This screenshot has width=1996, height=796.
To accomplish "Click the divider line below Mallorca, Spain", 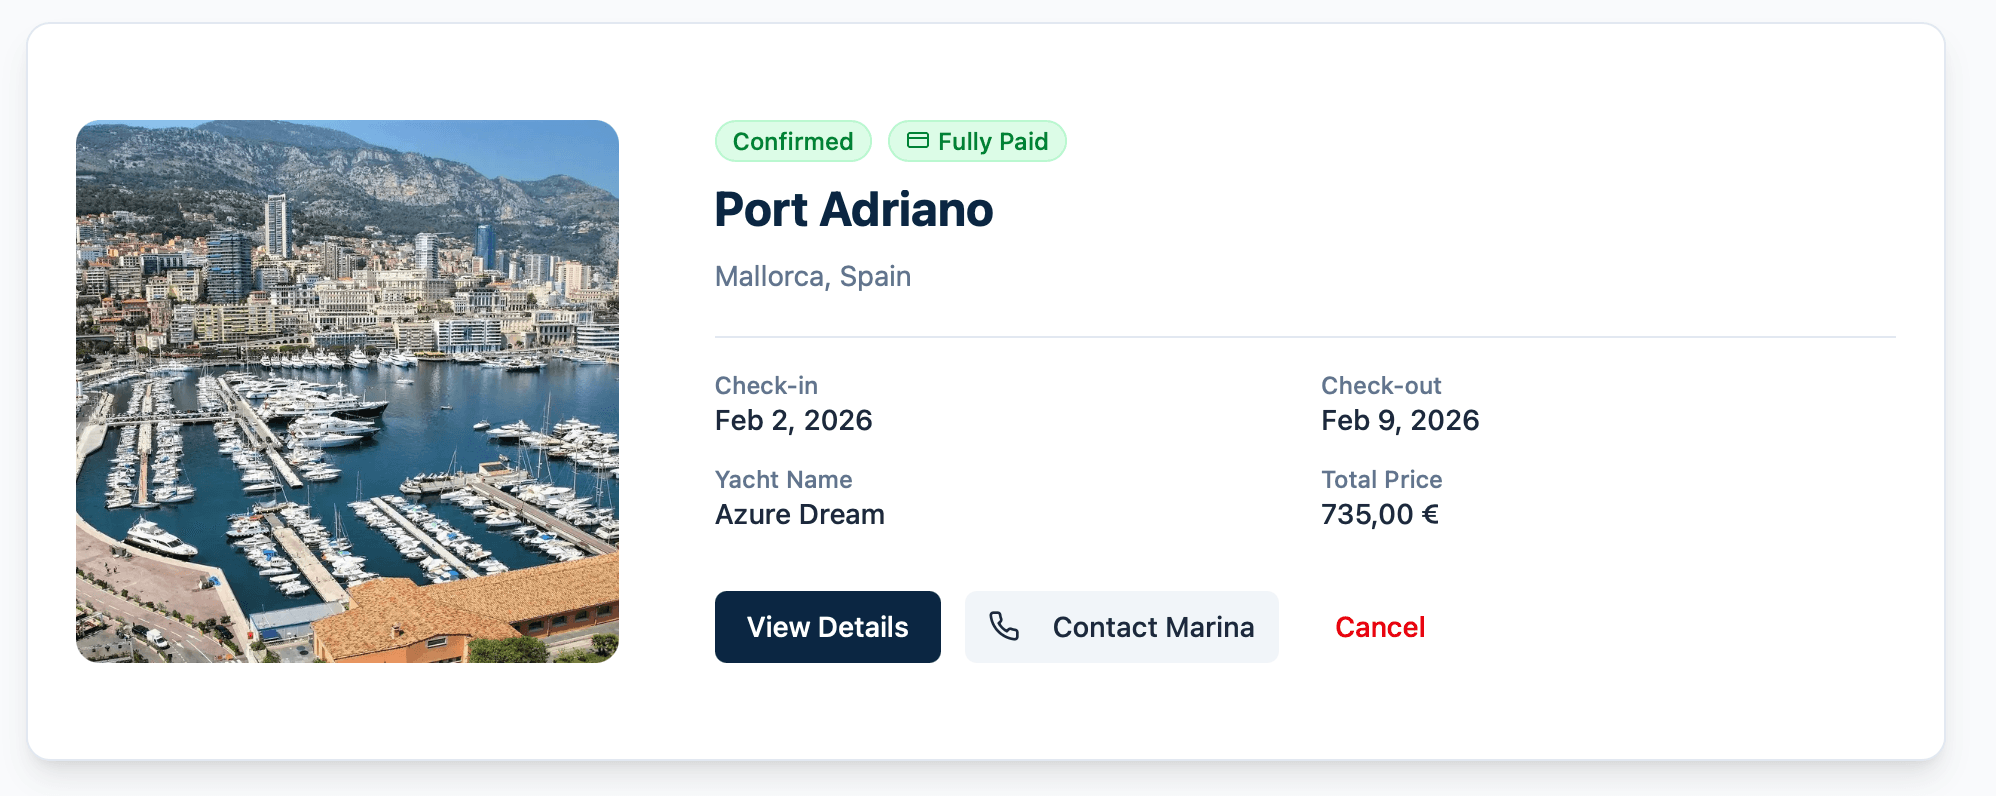I will coord(1304,337).
